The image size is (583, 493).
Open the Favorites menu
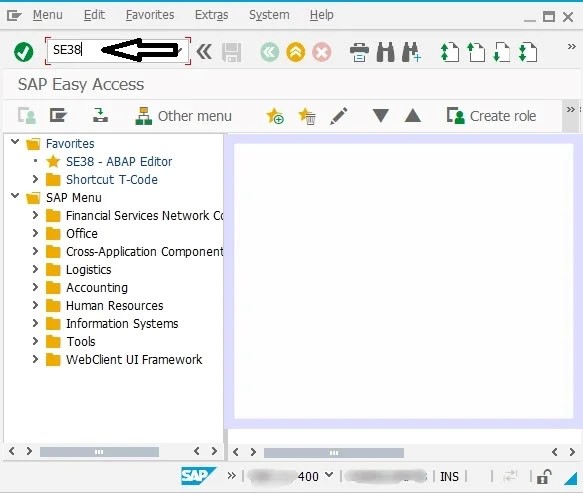pos(150,15)
